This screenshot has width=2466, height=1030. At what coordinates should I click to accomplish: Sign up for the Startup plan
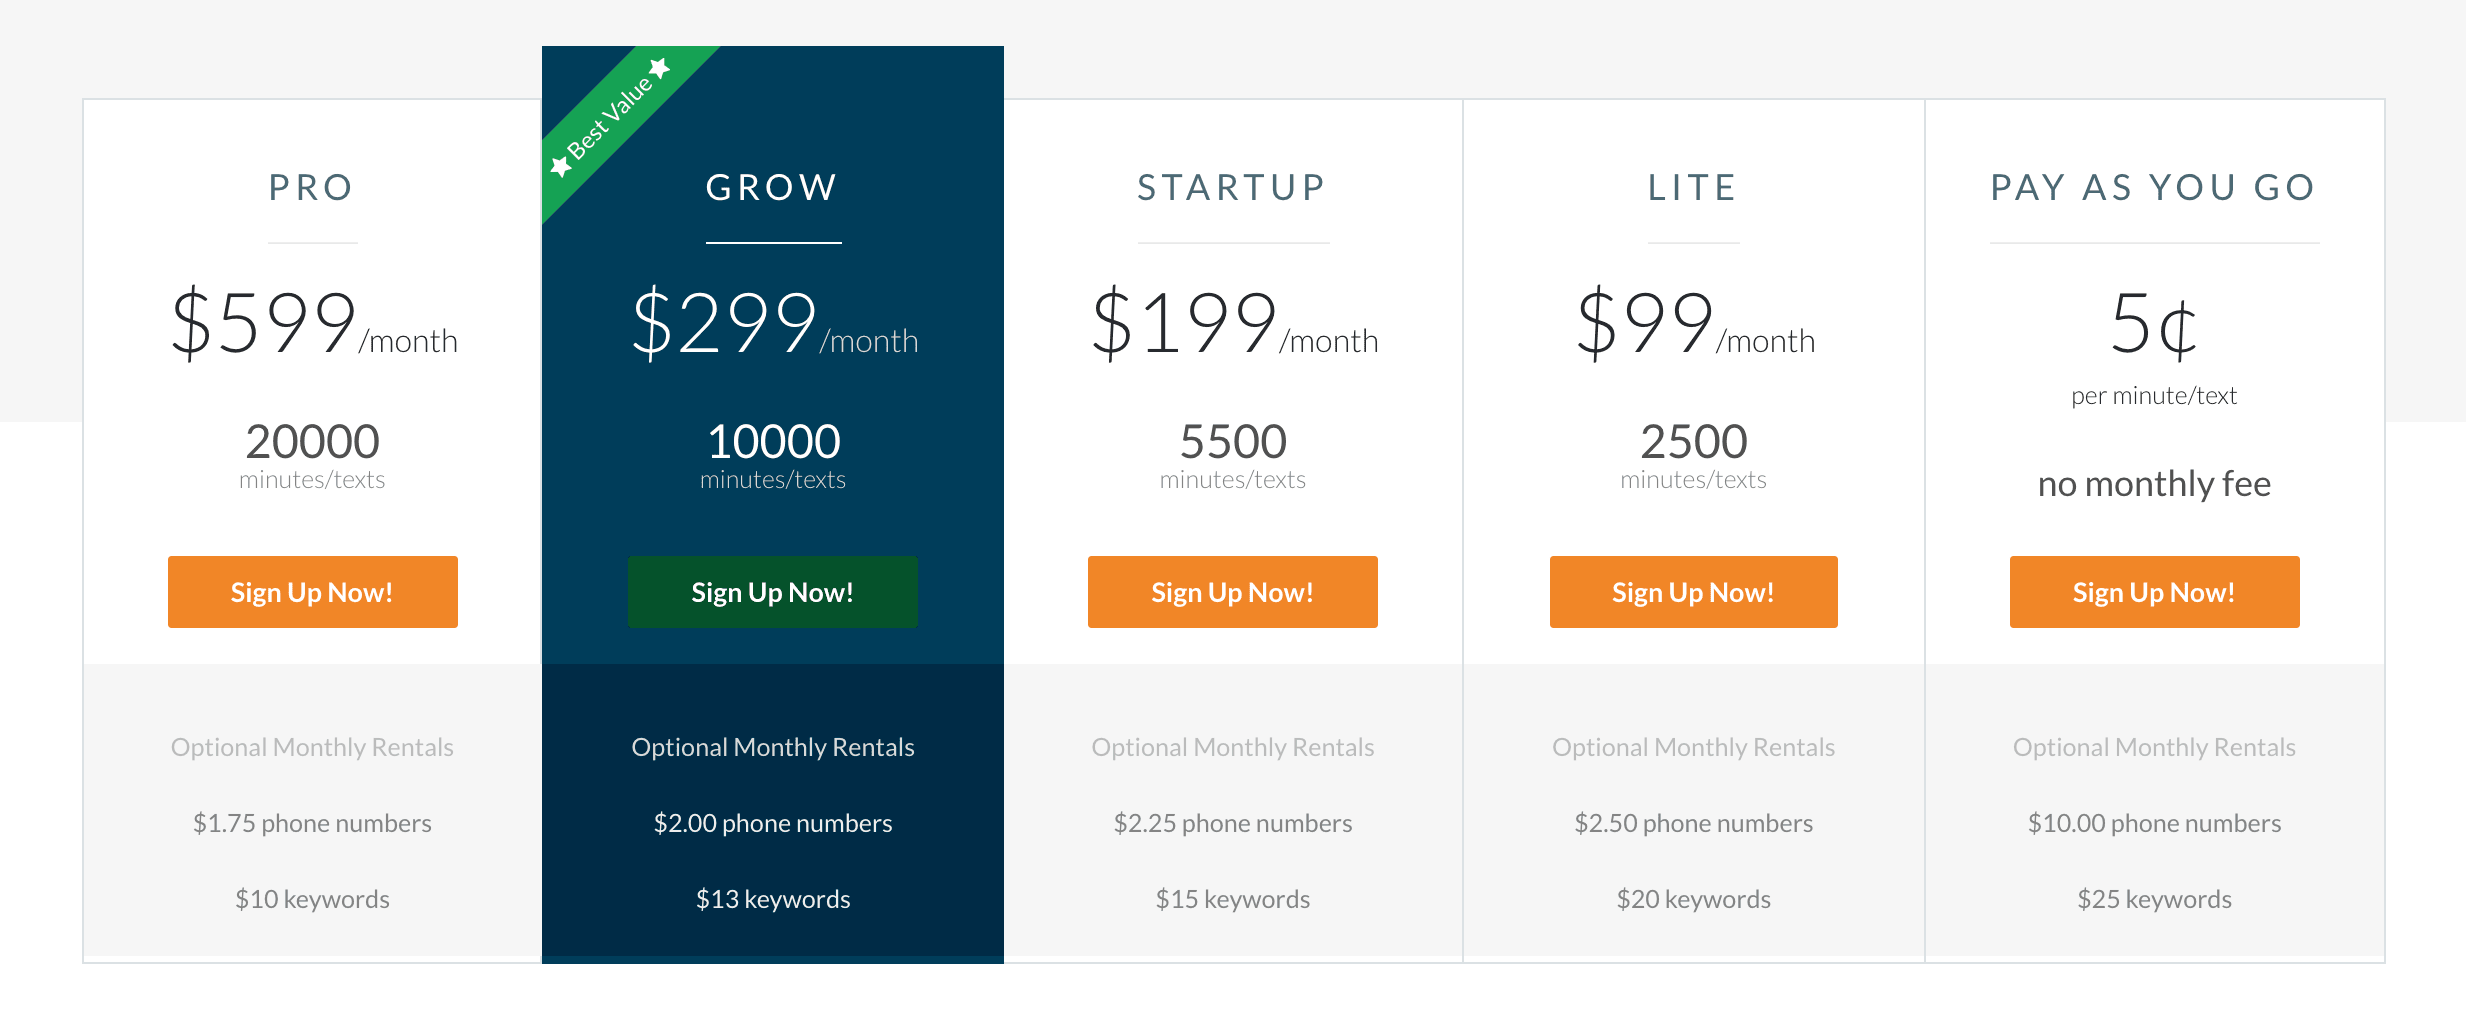point(1232,592)
